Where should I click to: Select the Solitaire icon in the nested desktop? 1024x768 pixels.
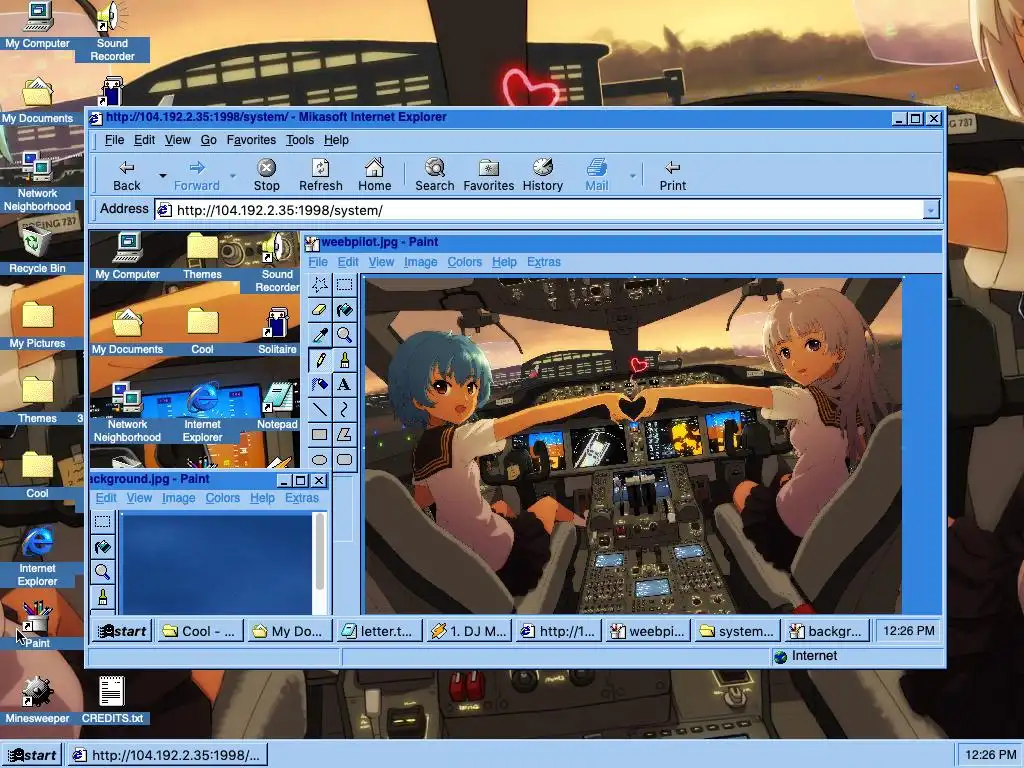(277, 331)
